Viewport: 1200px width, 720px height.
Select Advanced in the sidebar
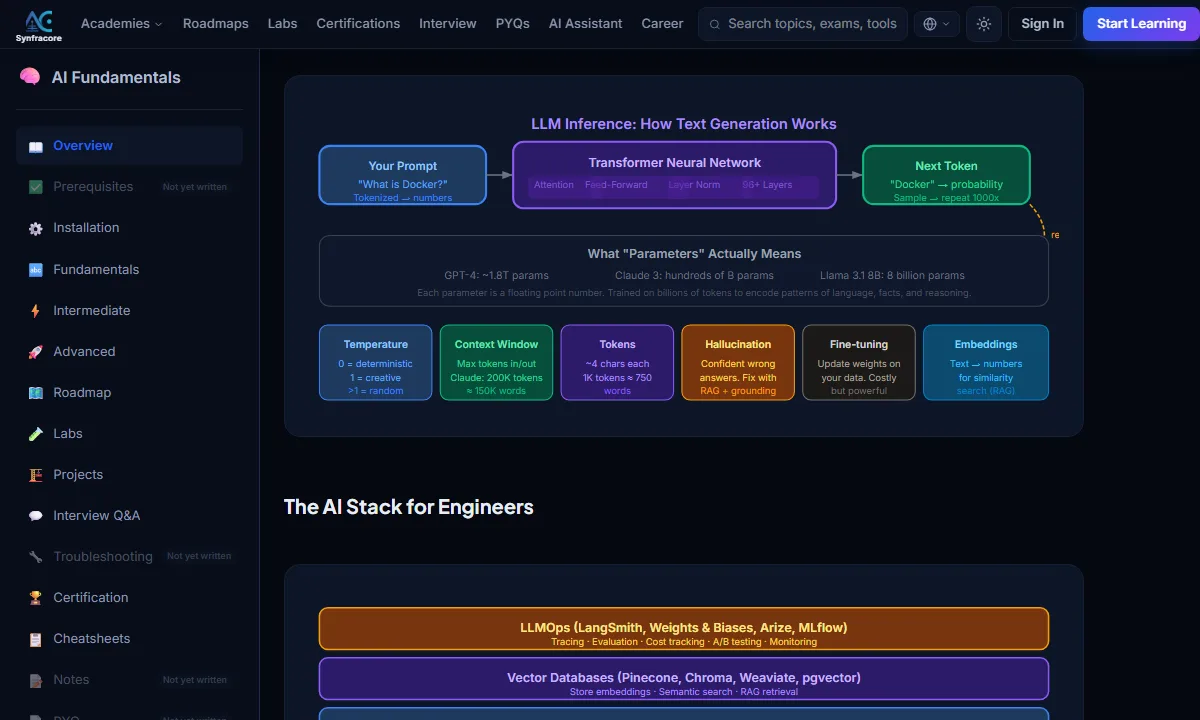pos(129,352)
